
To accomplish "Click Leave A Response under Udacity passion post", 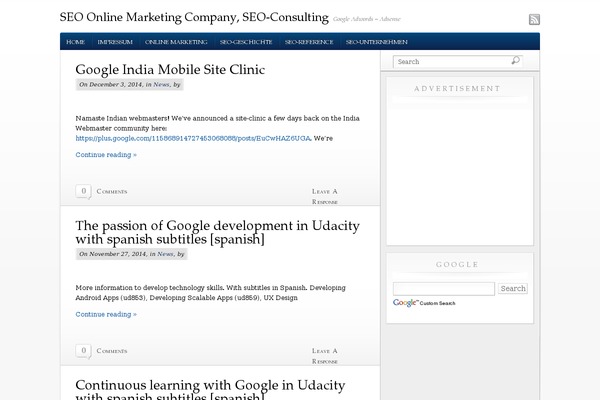I will tap(324, 356).
